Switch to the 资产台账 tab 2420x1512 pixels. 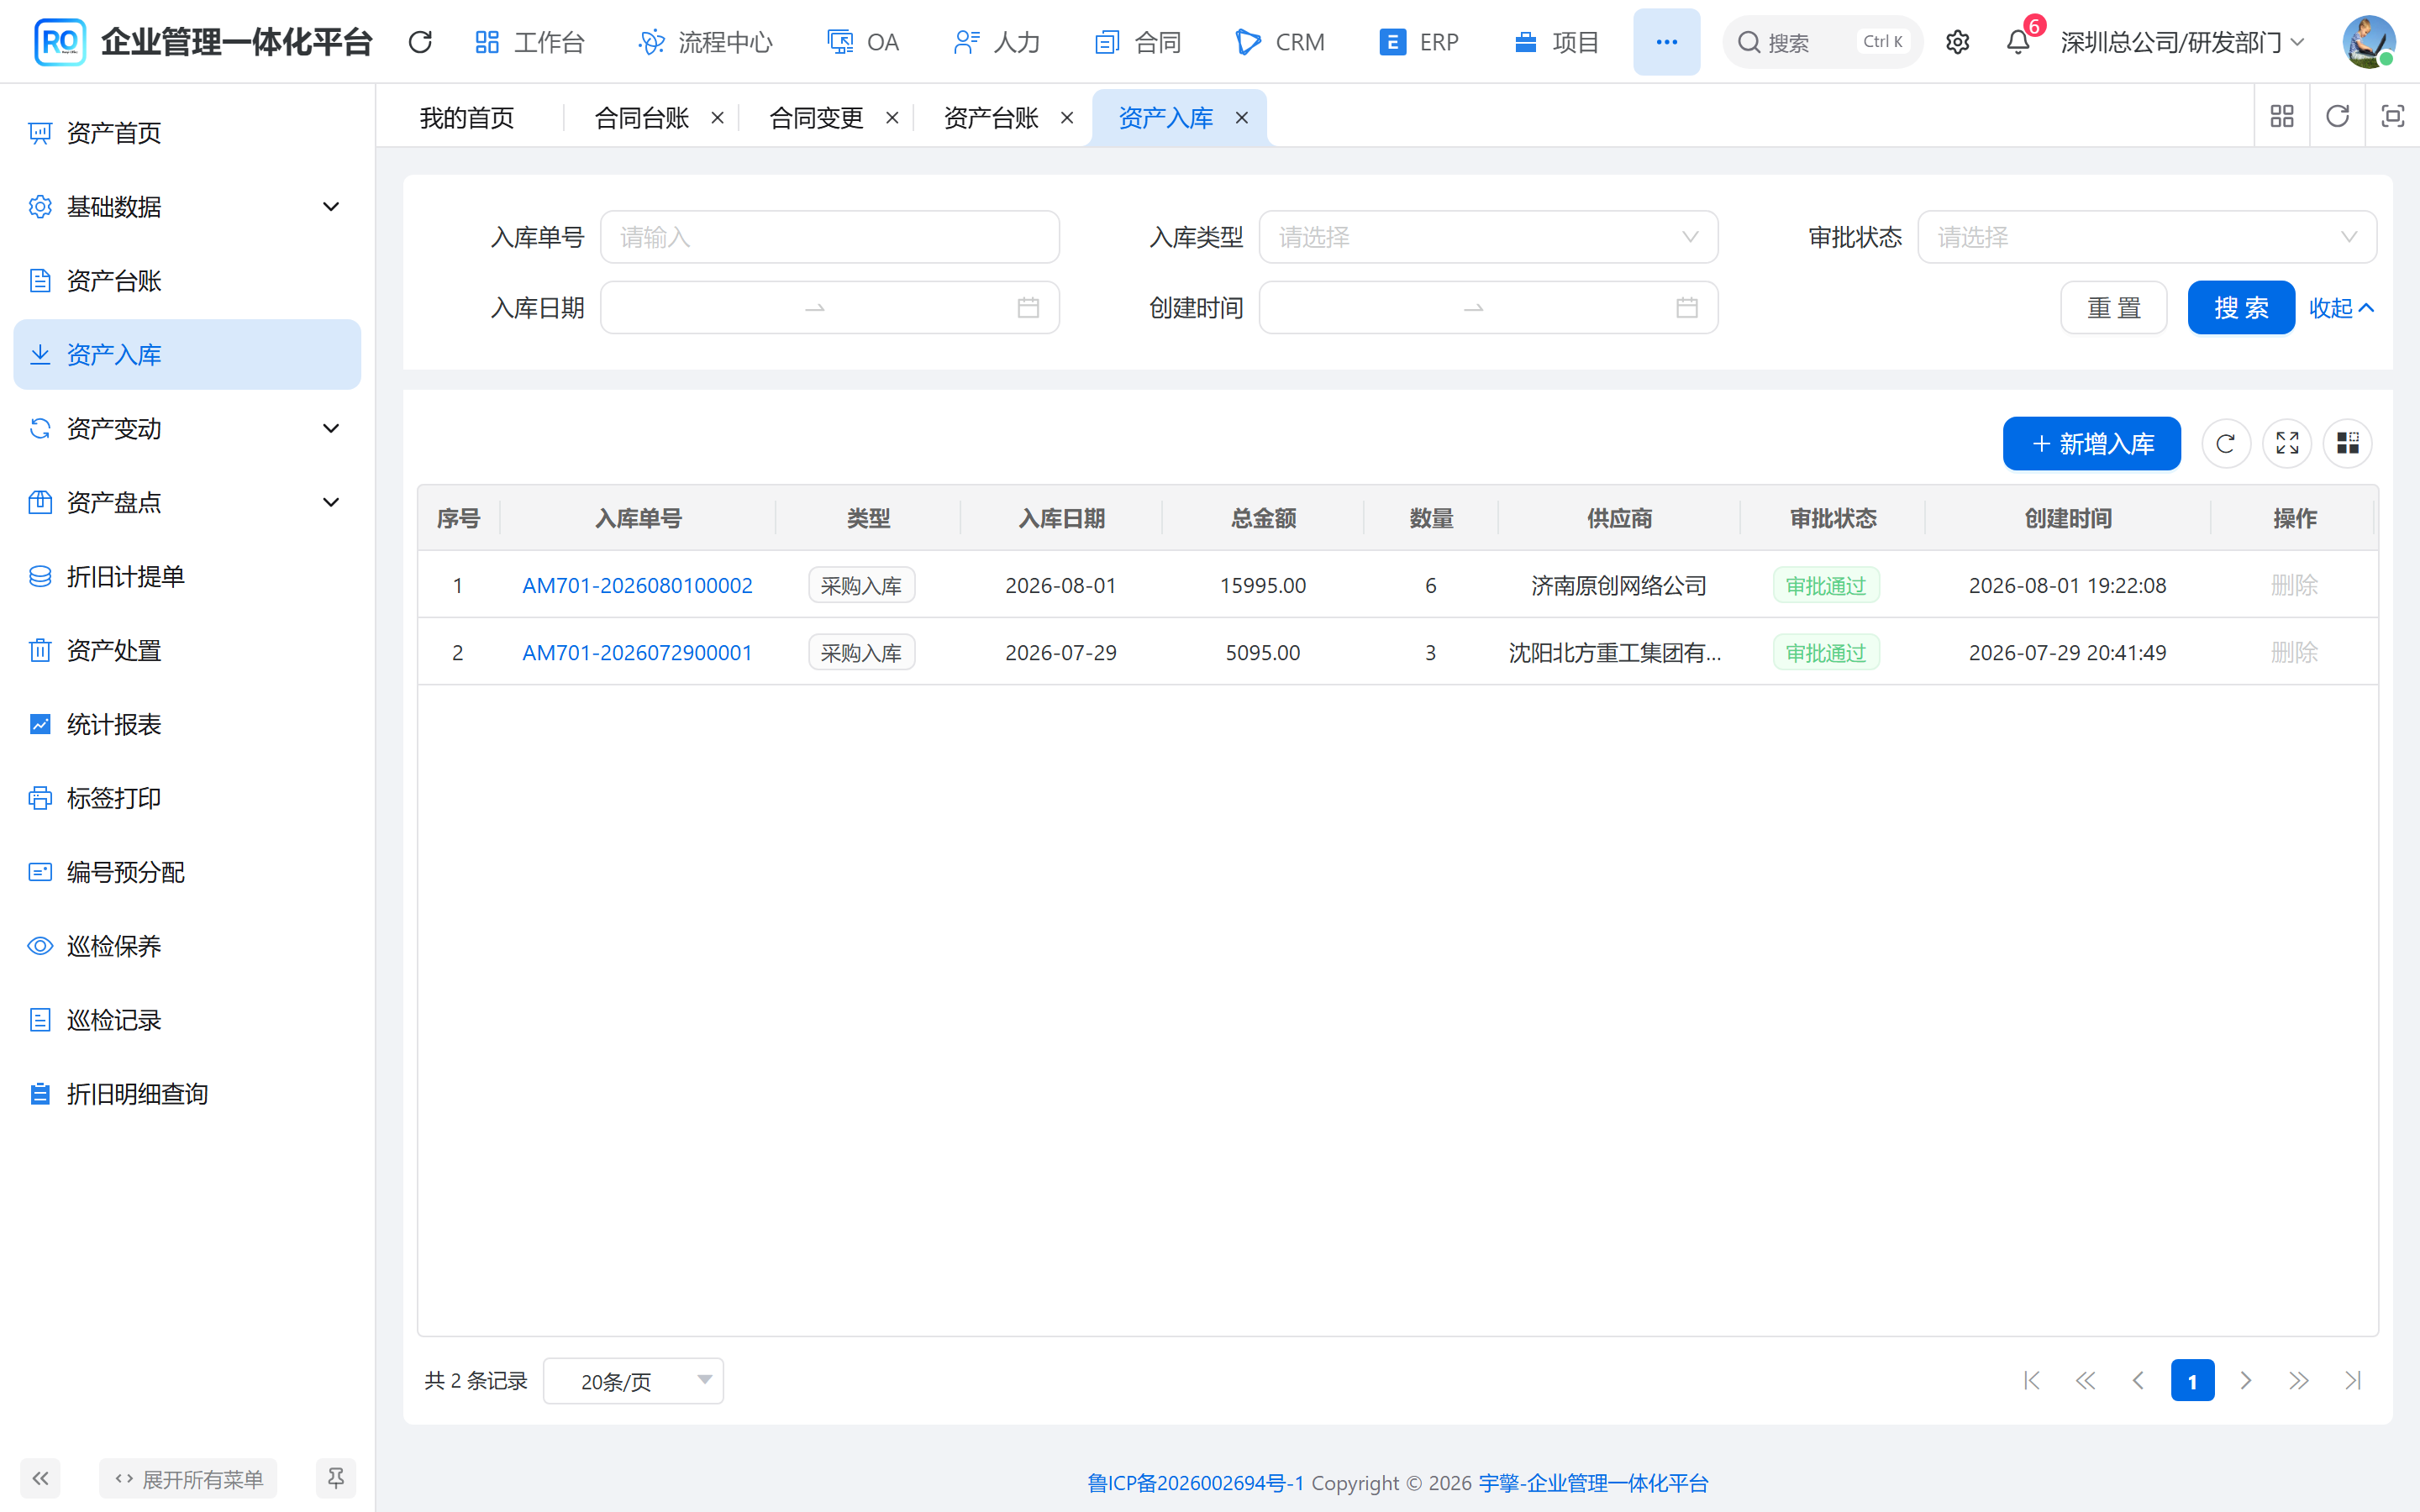[x=991, y=118]
